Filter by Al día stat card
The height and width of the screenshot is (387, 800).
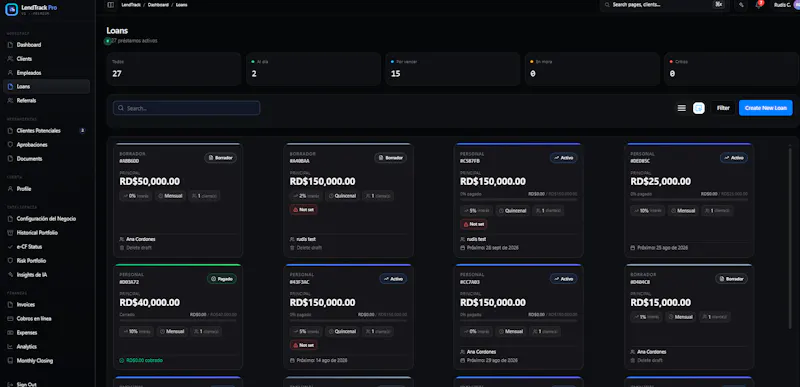(313, 69)
